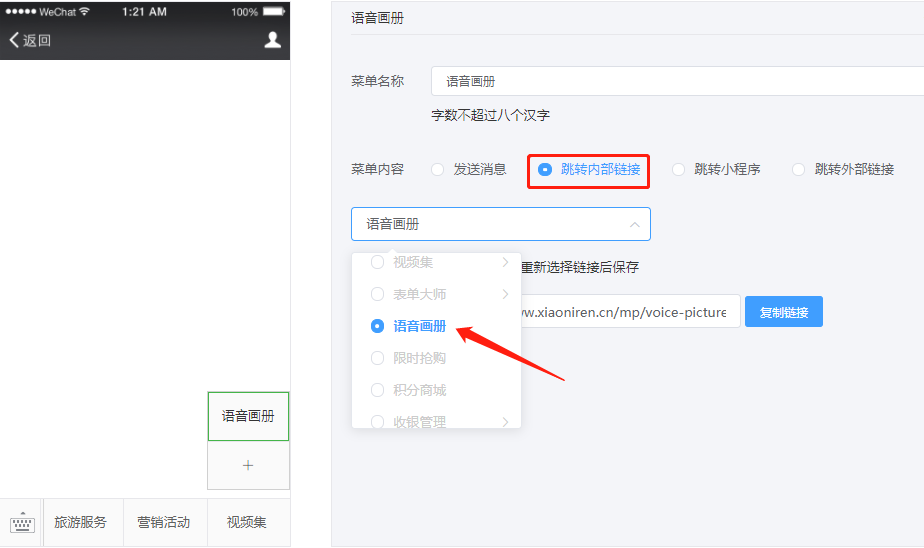Collapse the 语音画册 link dropdown

click(x=634, y=225)
